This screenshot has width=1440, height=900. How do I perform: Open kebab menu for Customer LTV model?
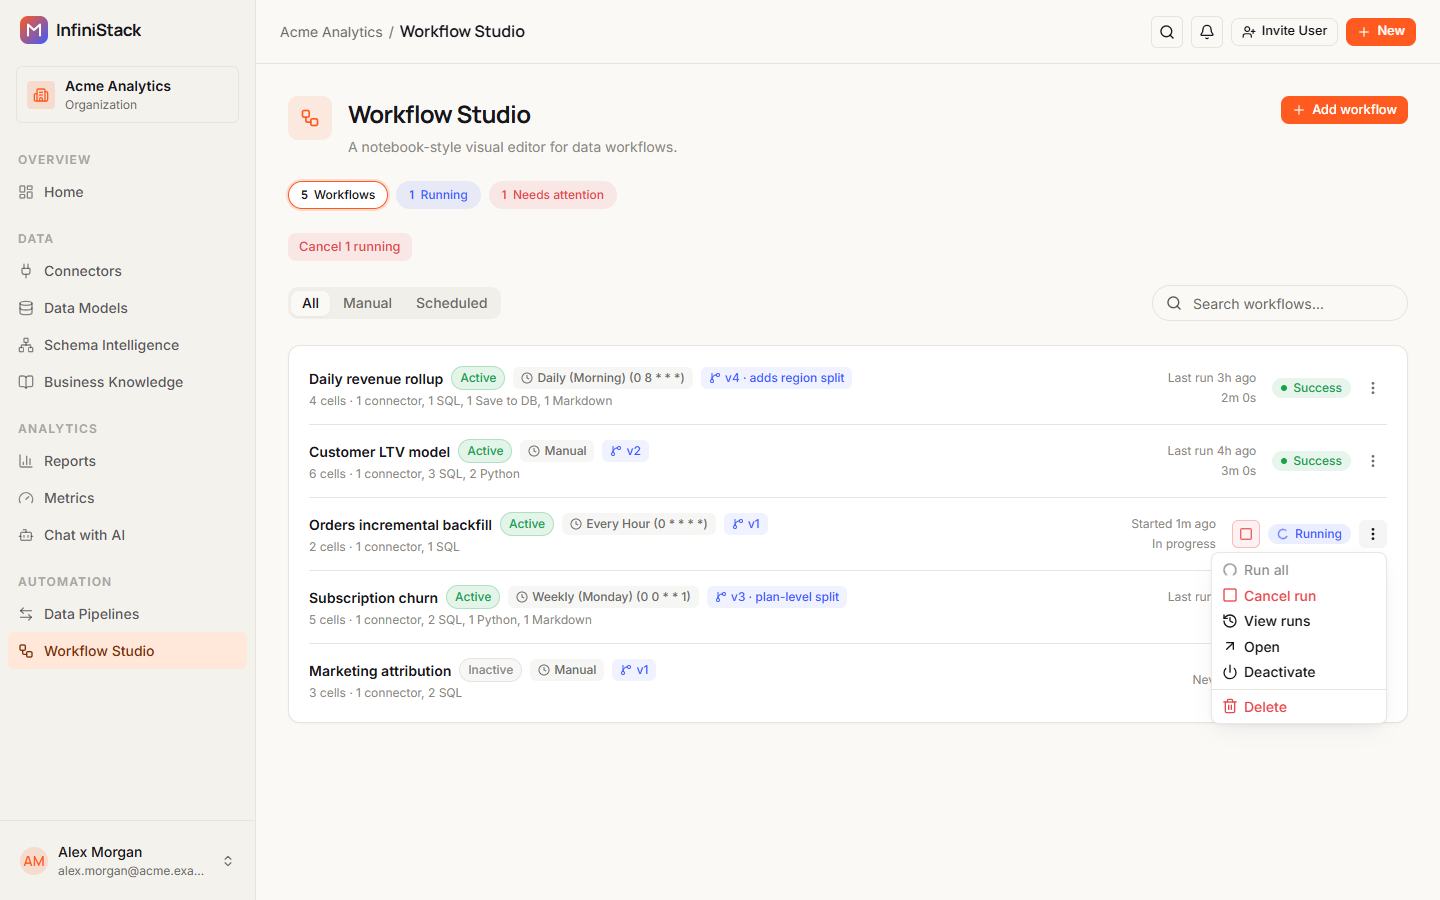click(1373, 461)
